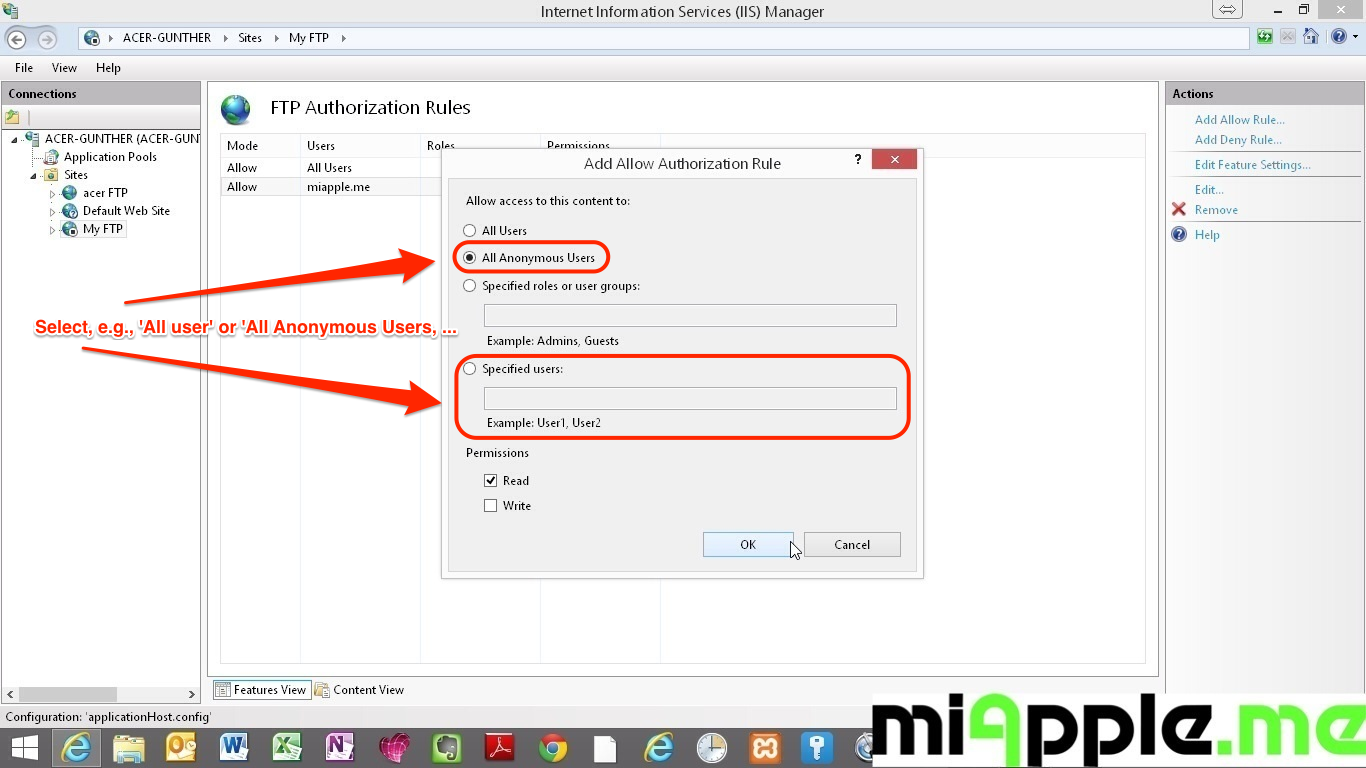Choose the Specified users radio option

[470, 369]
